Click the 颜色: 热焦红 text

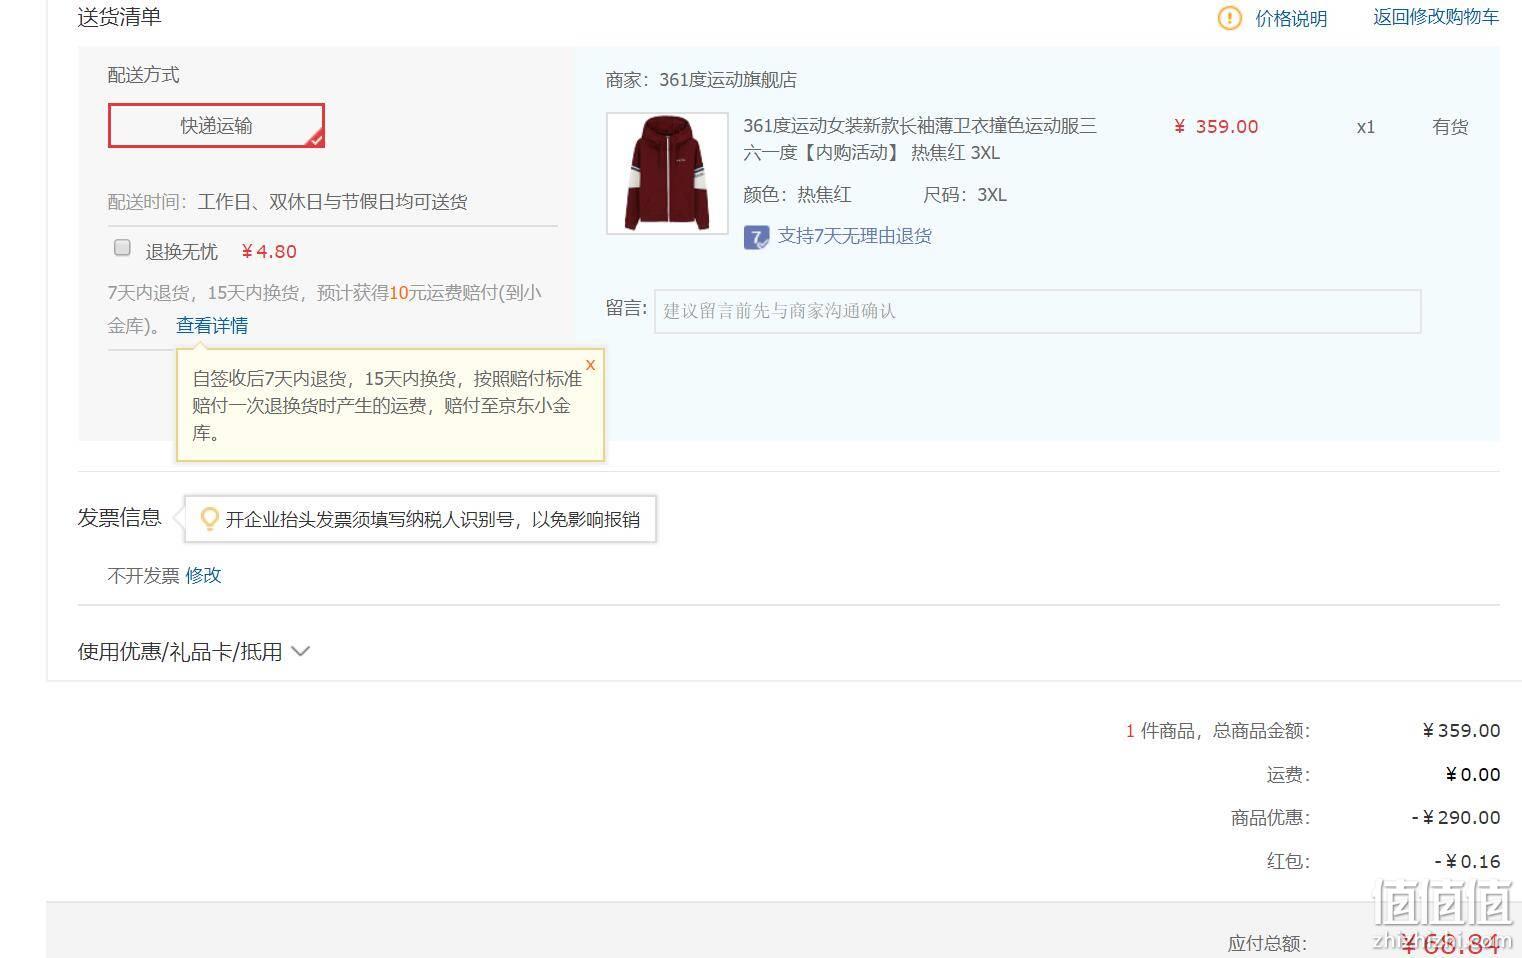797,195
